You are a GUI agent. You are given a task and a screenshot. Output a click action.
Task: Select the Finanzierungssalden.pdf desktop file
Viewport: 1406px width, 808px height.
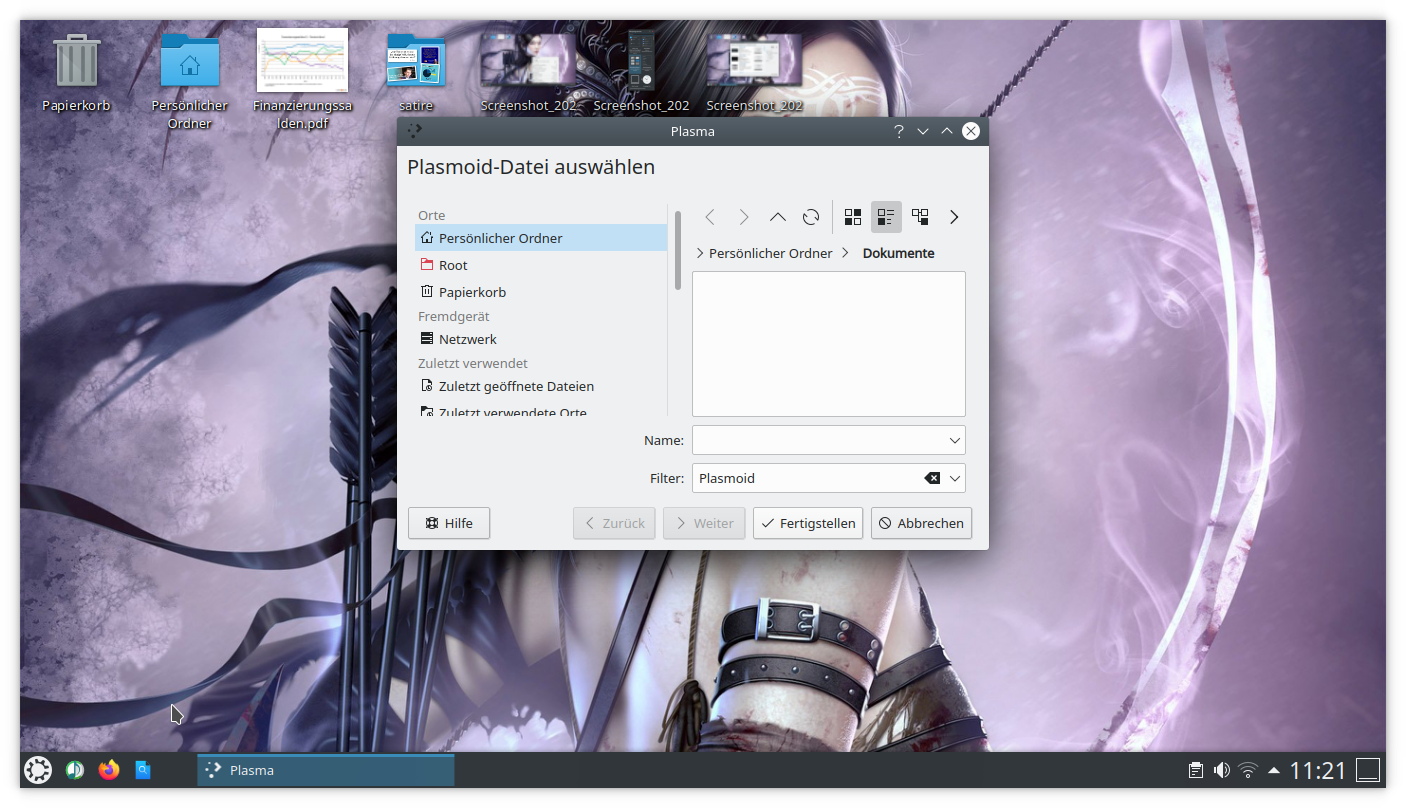point(302,61)
